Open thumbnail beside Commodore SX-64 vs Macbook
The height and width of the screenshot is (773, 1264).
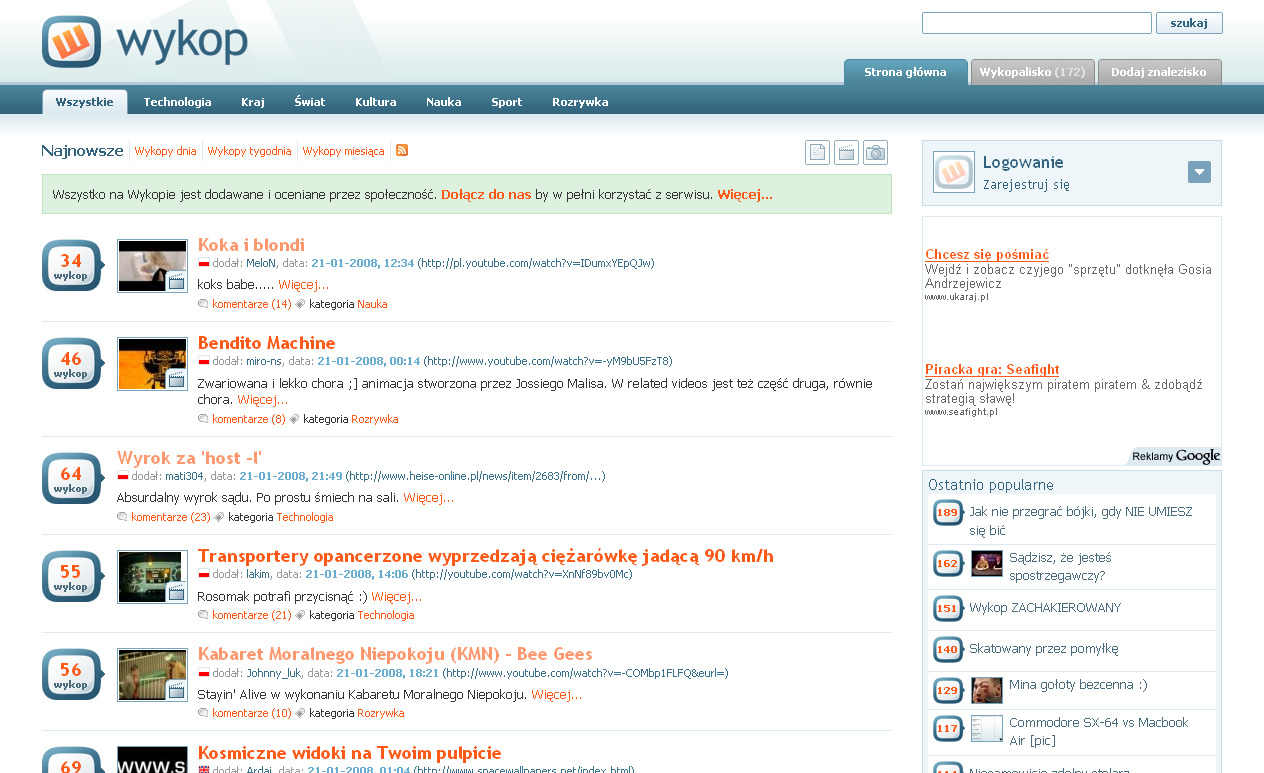(x=987, y=729)
